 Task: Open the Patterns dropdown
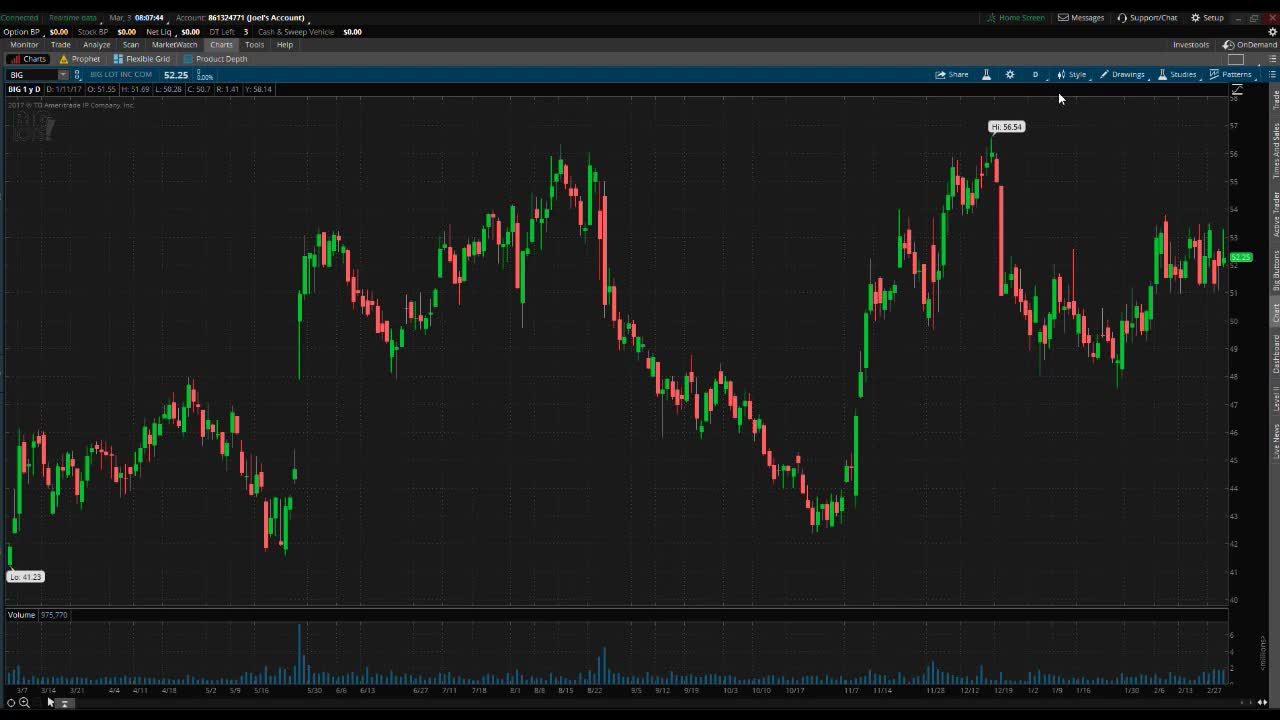coord(1231,75)
